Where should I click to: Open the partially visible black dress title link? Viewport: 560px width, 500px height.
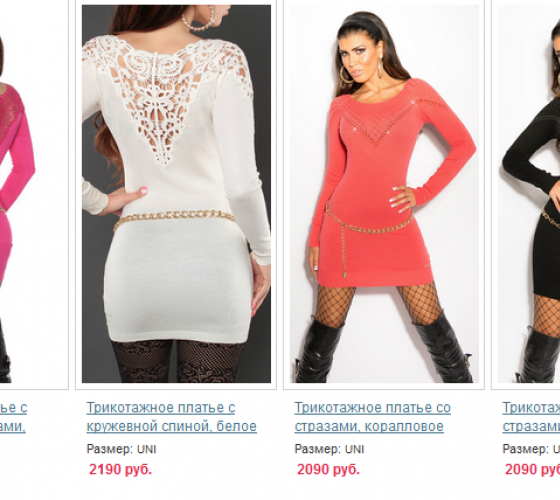click(531, 417)
